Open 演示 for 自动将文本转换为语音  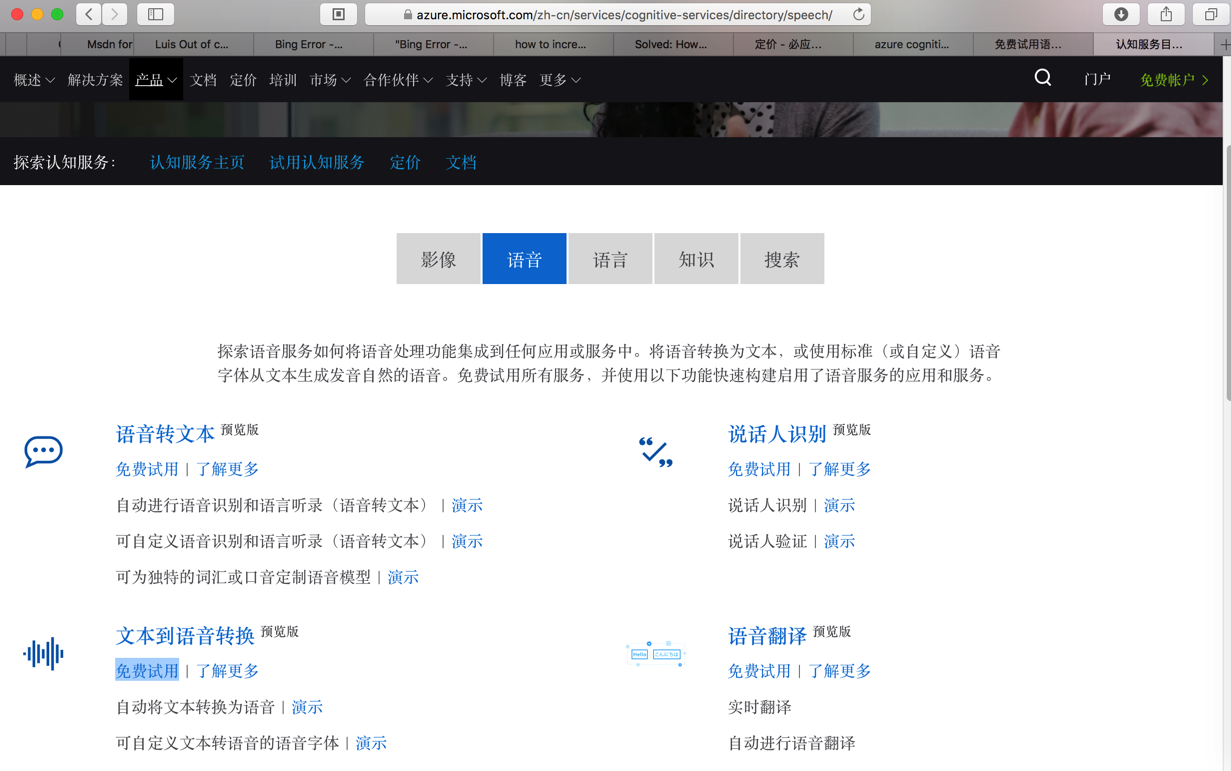(x=307, y=707)
